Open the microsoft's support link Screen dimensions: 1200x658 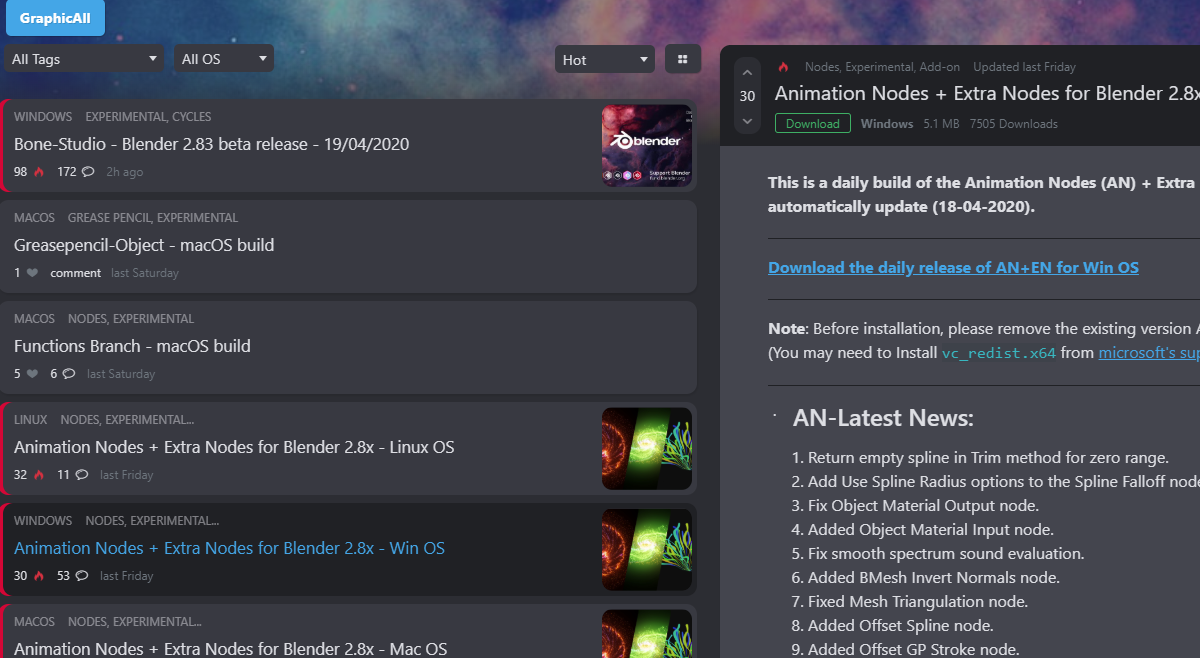1149,352
